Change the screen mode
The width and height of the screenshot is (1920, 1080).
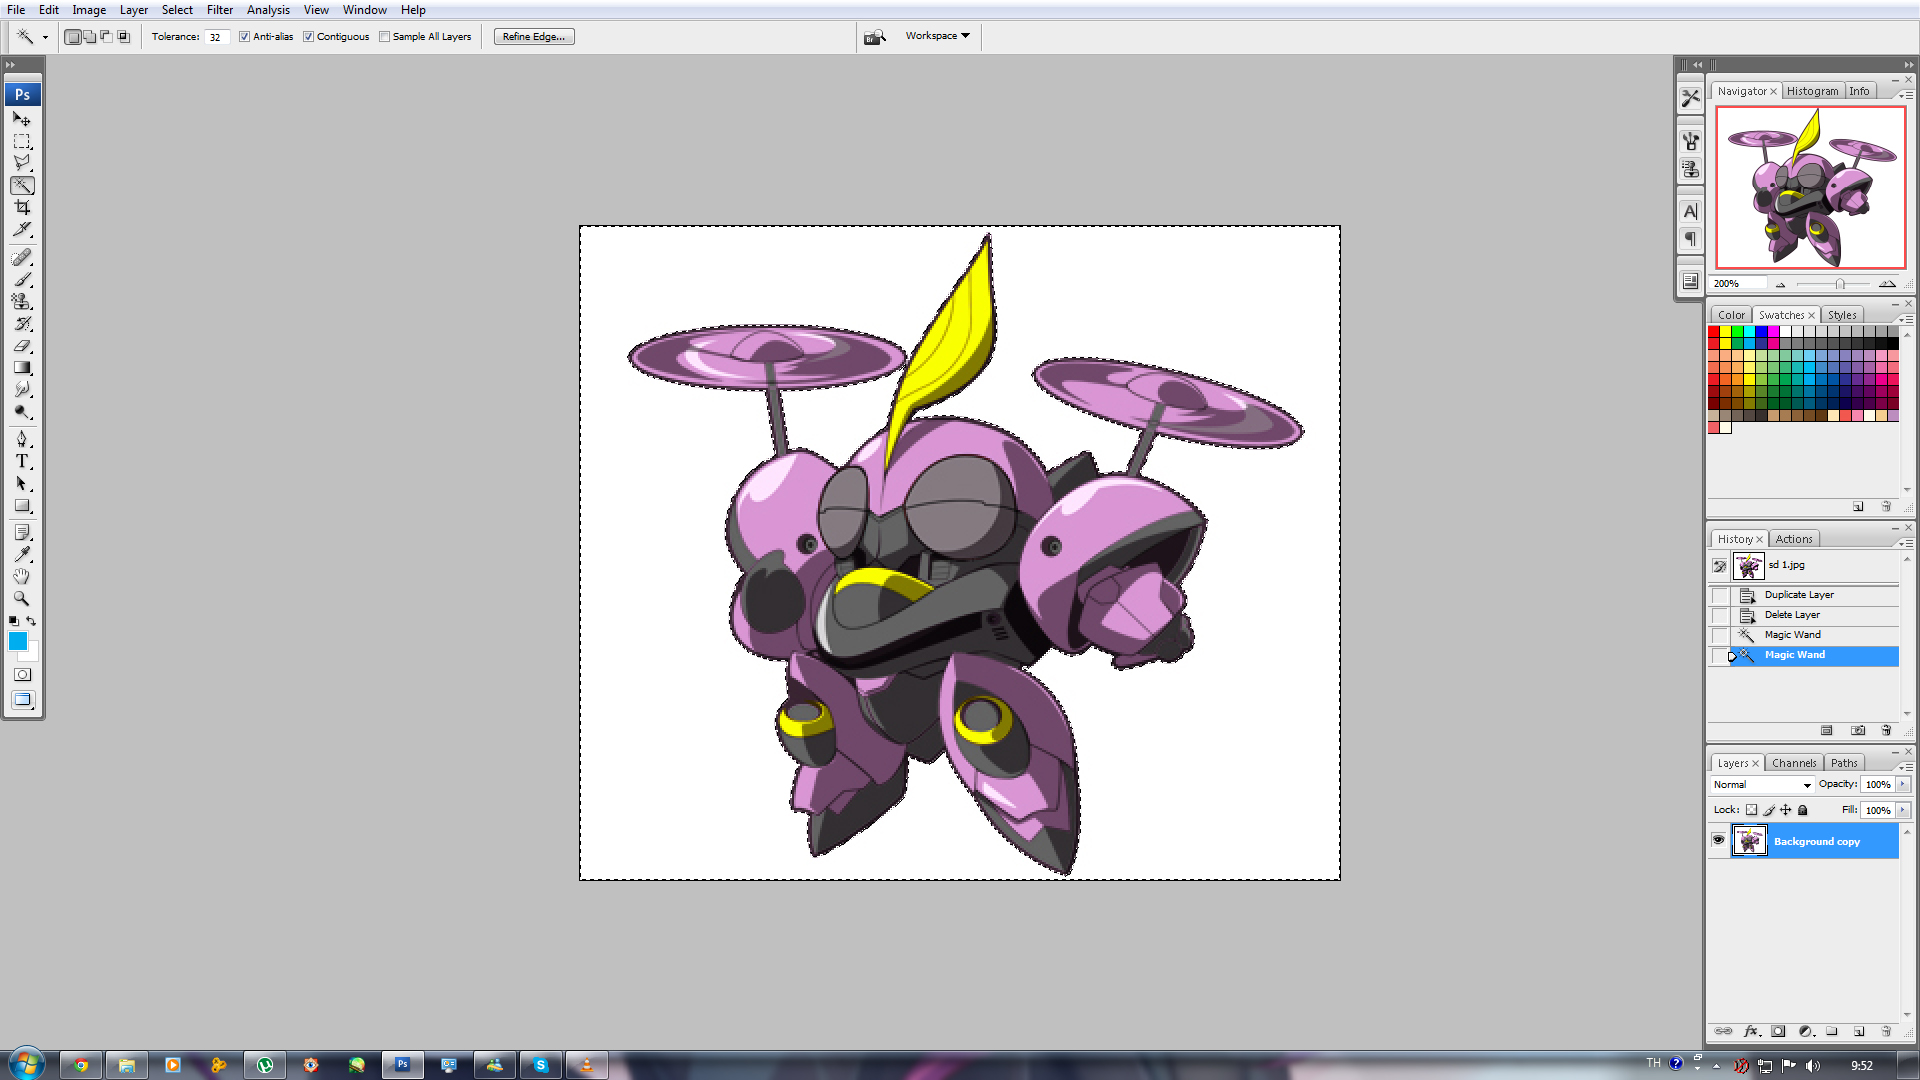[22, 700]
